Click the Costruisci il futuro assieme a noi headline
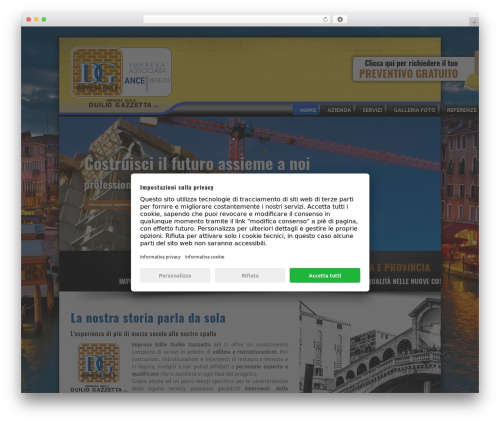The height and width of the screenshot is (423, 500). point(197,164)
